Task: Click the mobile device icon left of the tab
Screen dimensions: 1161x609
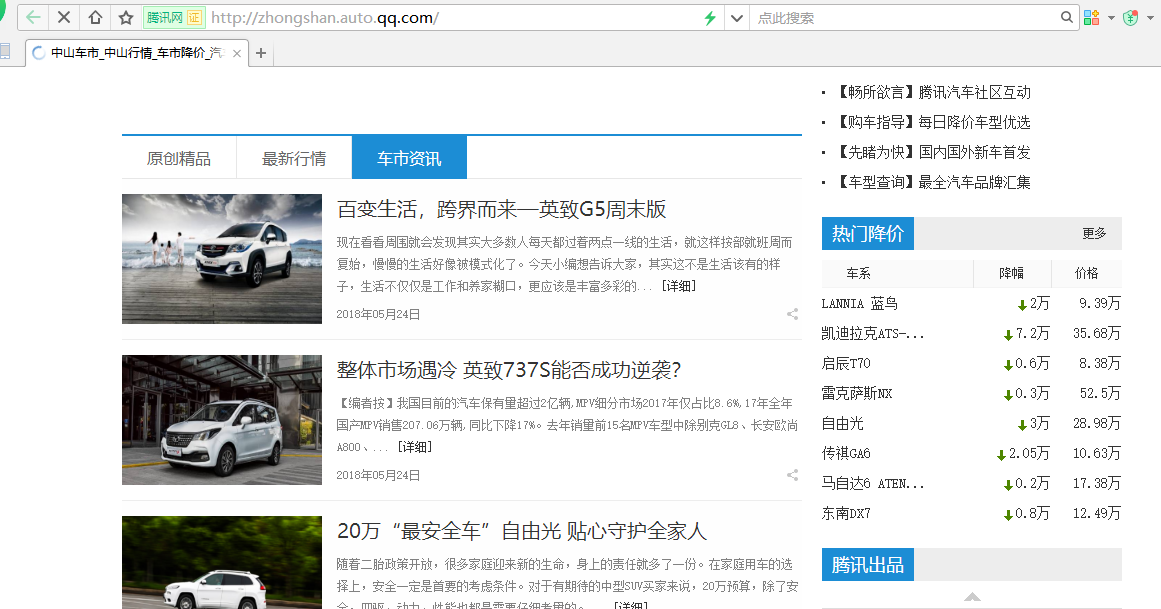Action: coord(5,52)
